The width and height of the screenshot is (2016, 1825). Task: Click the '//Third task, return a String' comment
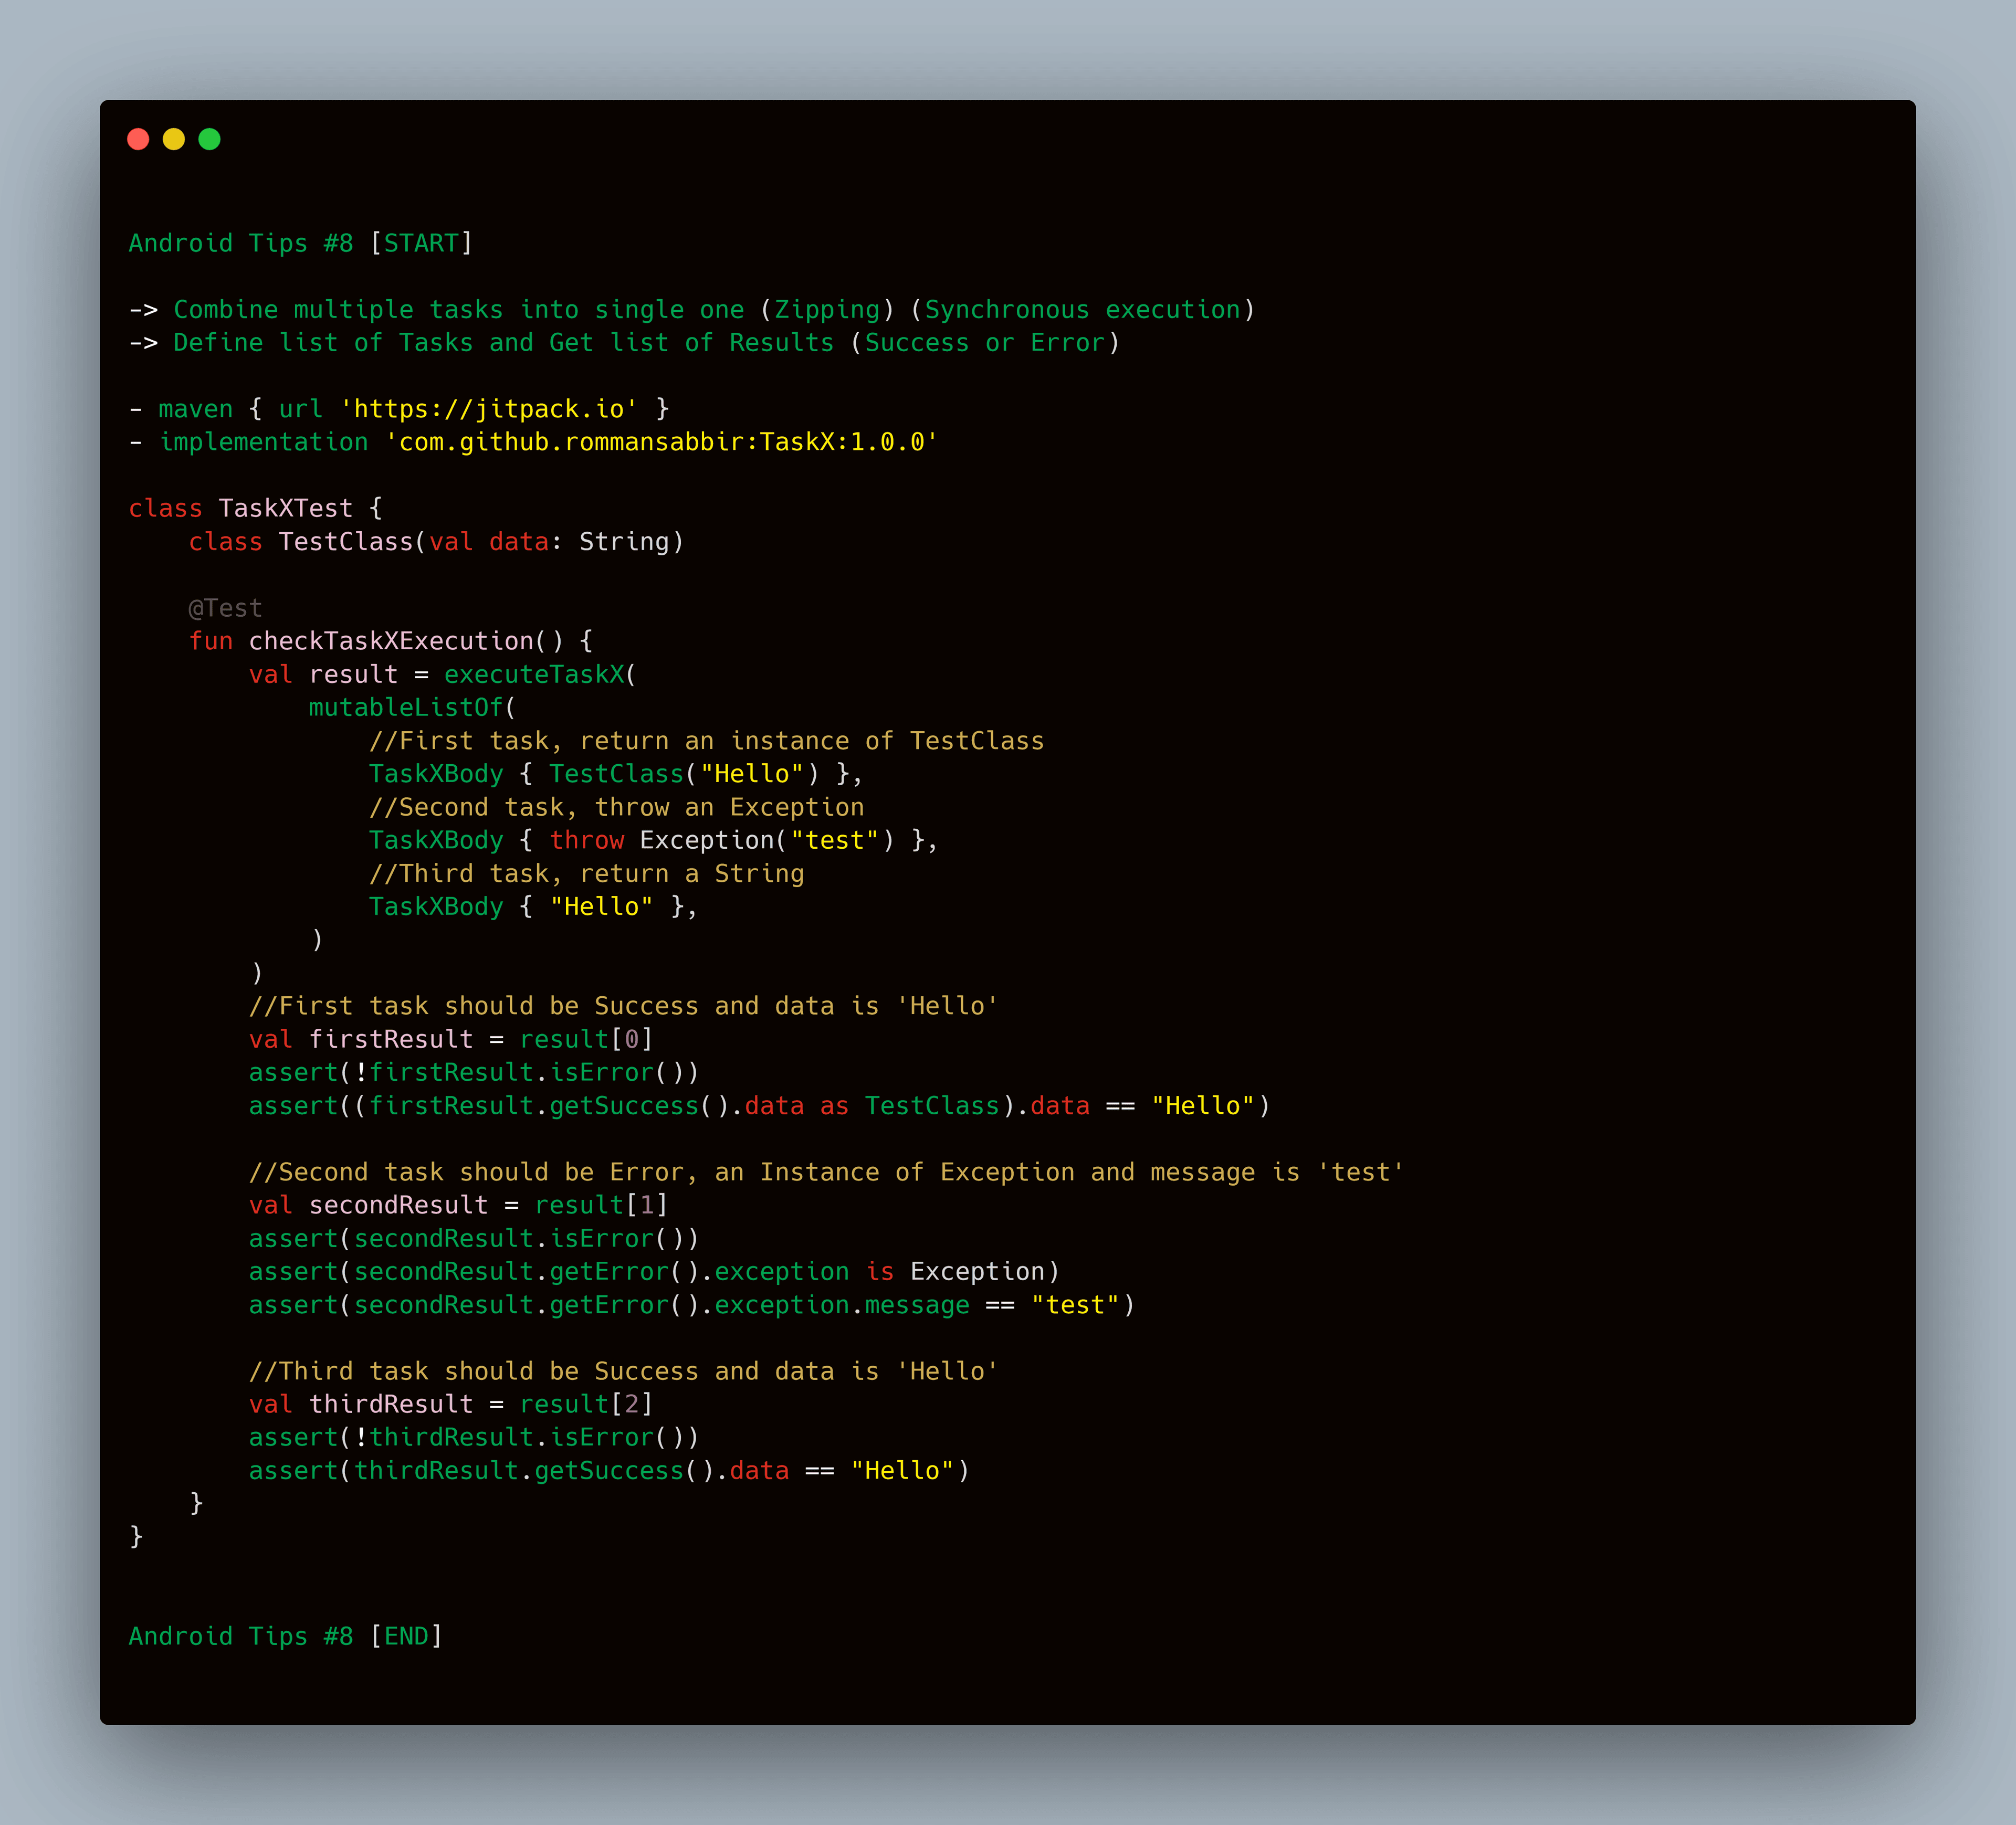click(586, 873)
